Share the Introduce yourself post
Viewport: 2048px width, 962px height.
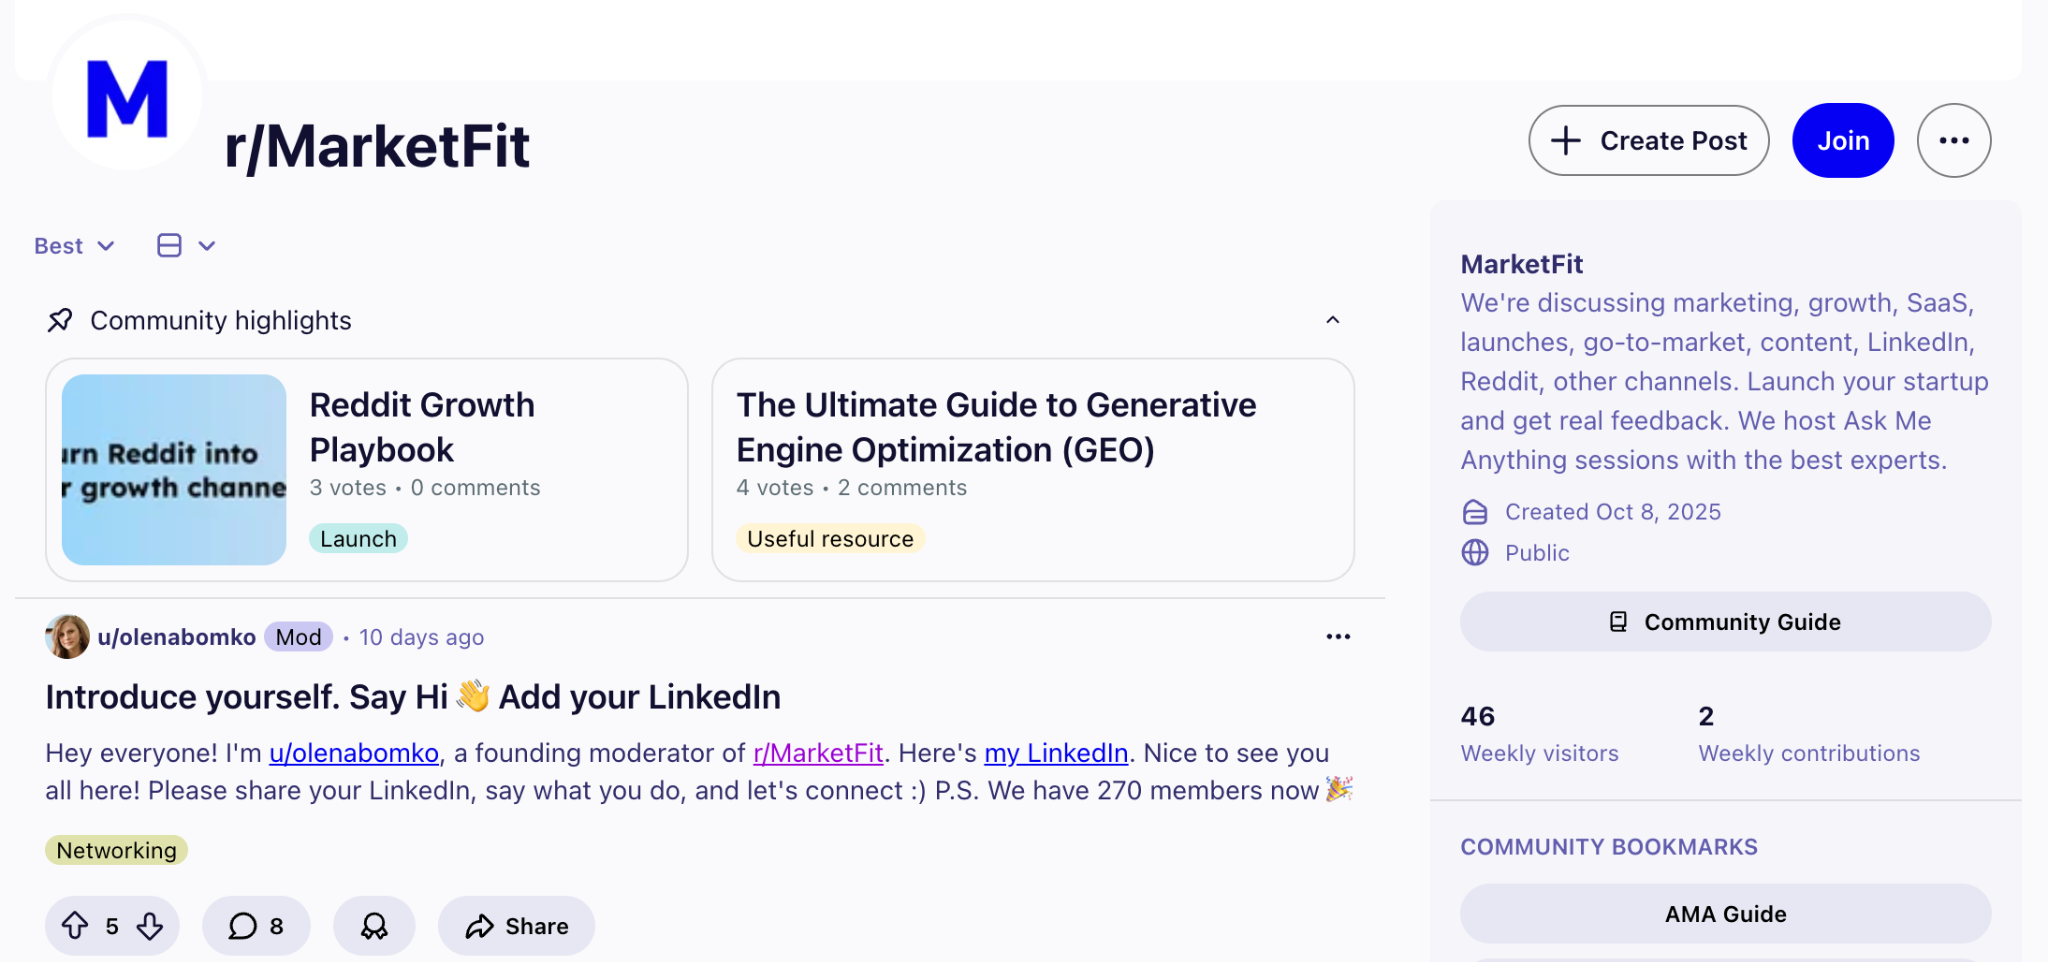(516, 926)
